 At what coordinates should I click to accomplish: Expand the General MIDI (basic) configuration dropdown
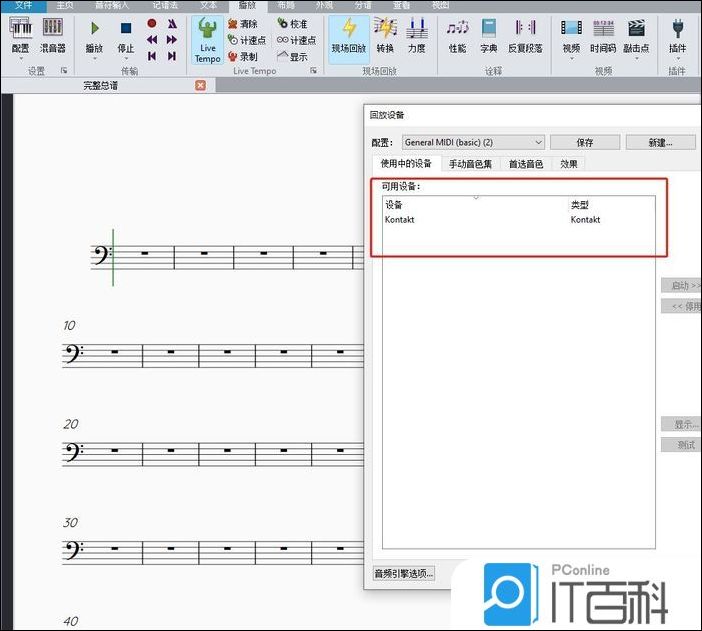coord(473,143)
